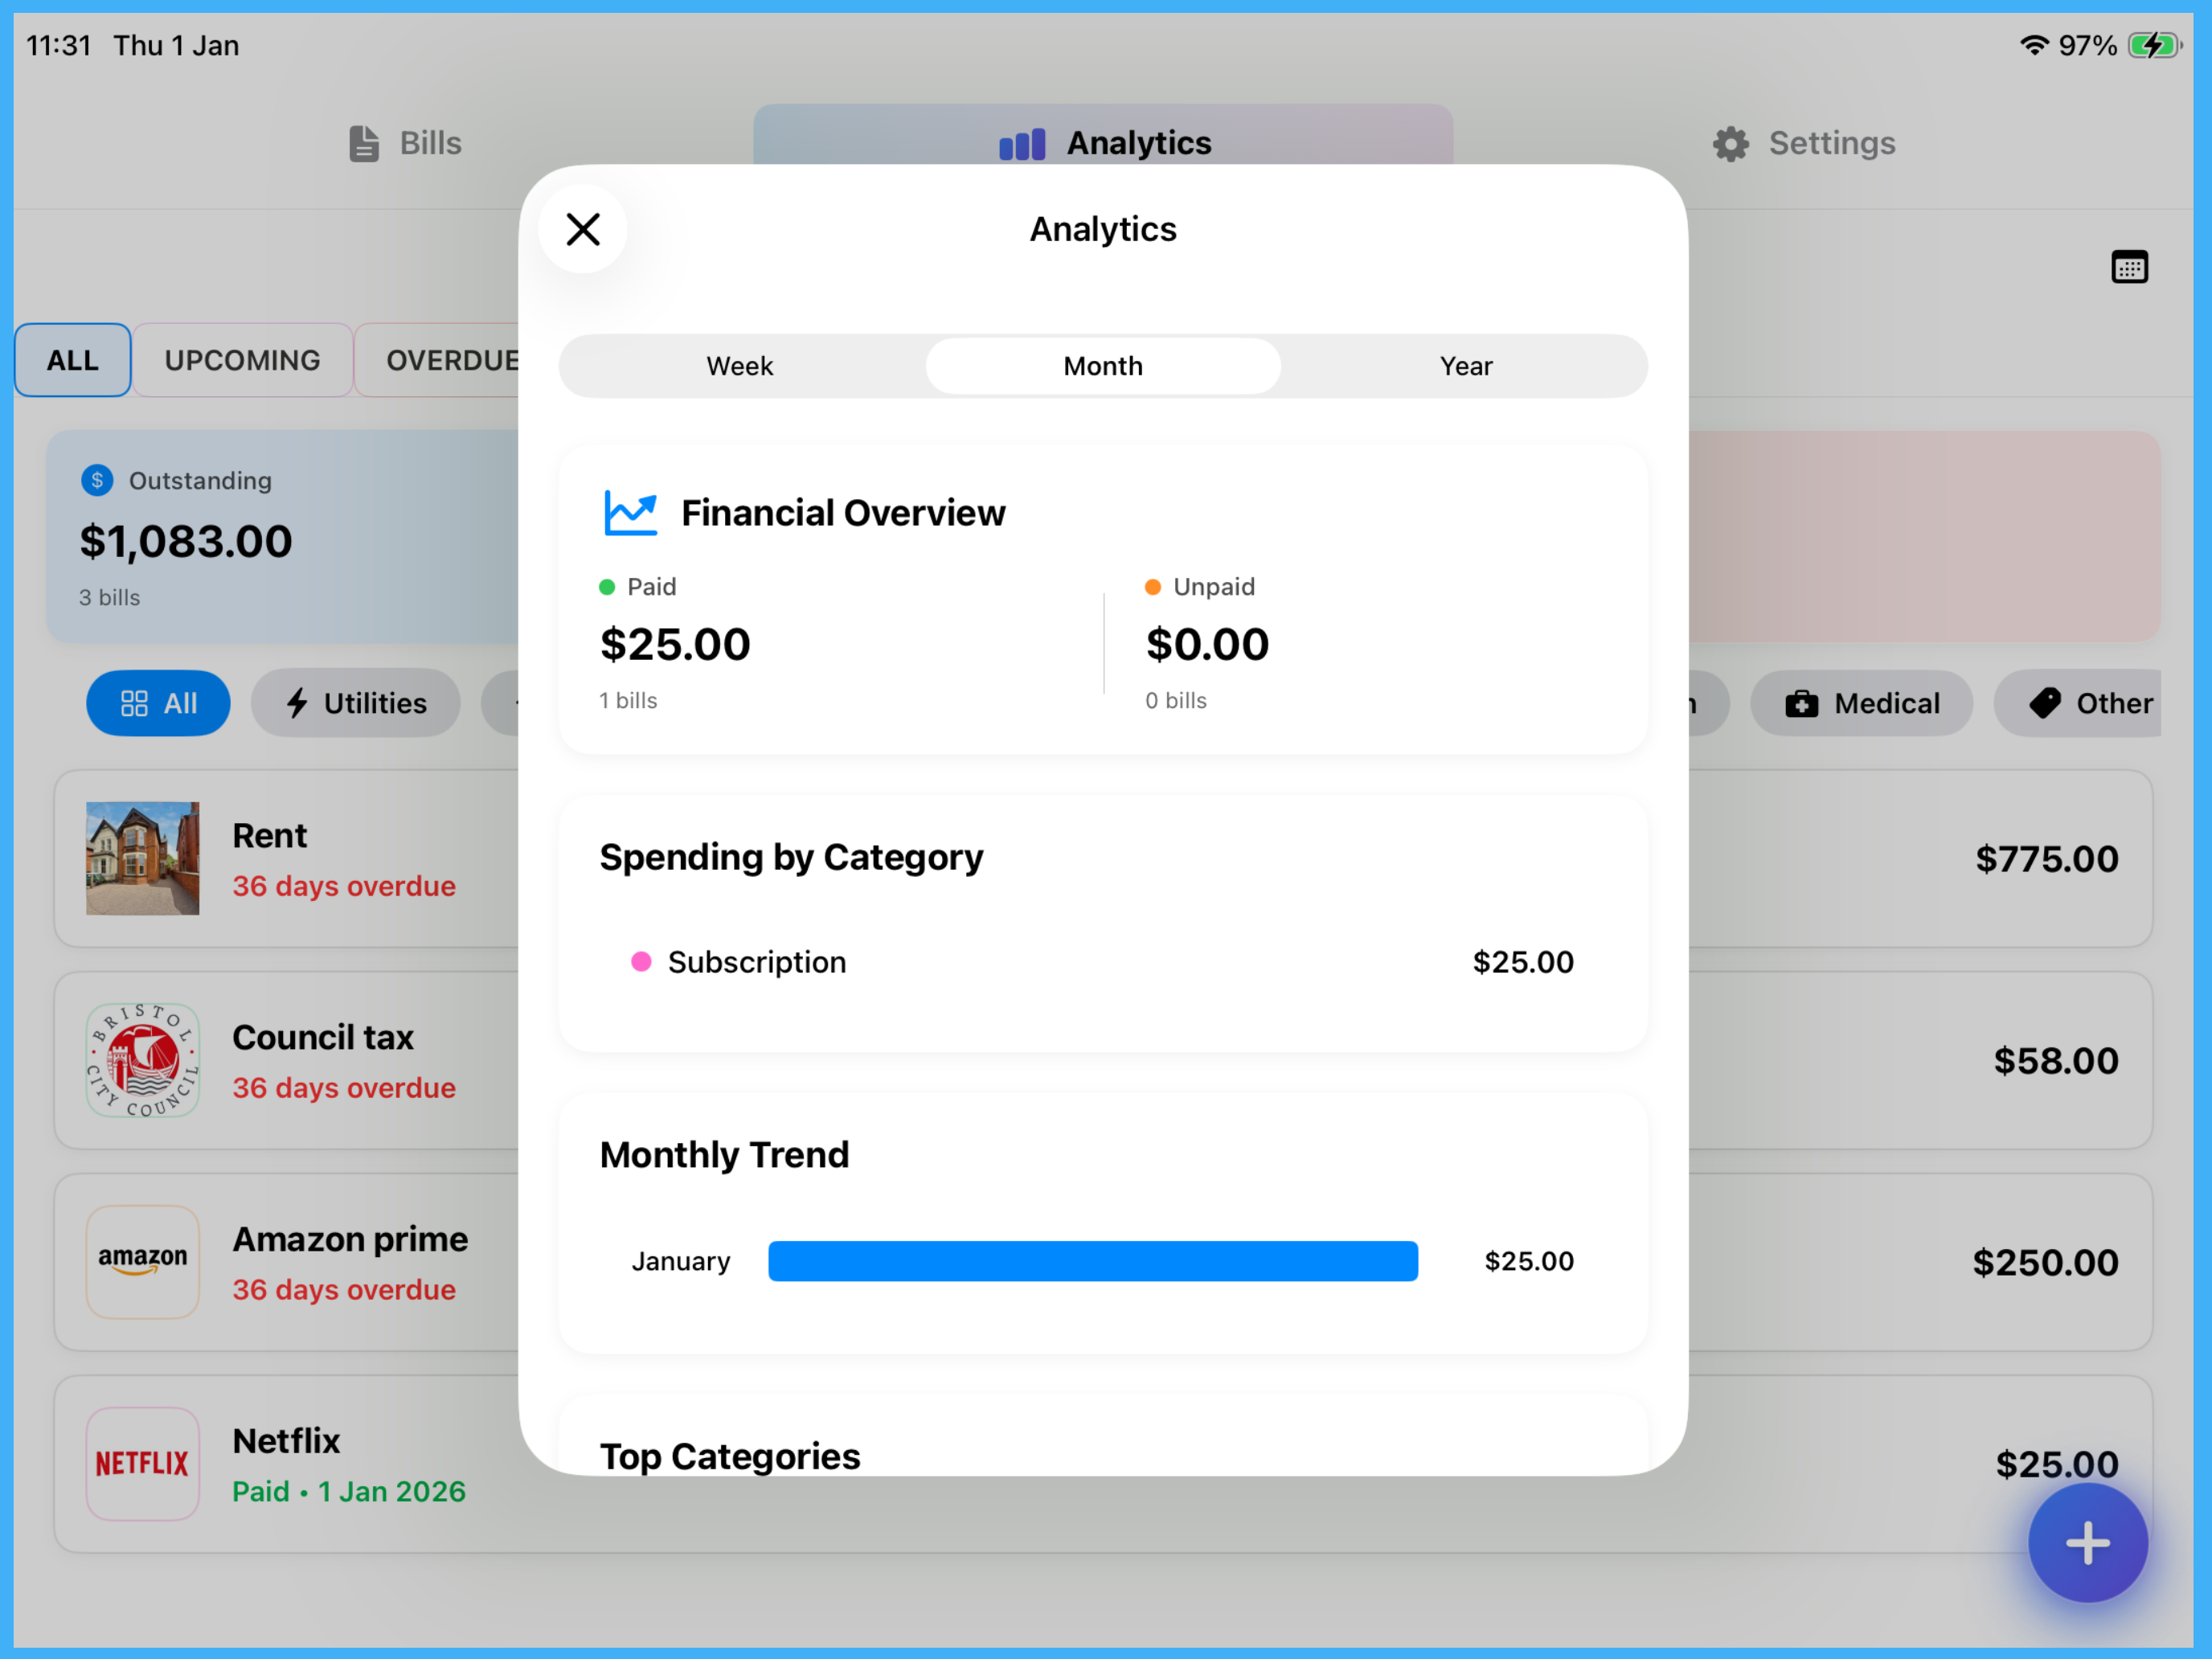
Task: Click the Subscription category row label
Action: pyautogui.click(x=757, y=962)
